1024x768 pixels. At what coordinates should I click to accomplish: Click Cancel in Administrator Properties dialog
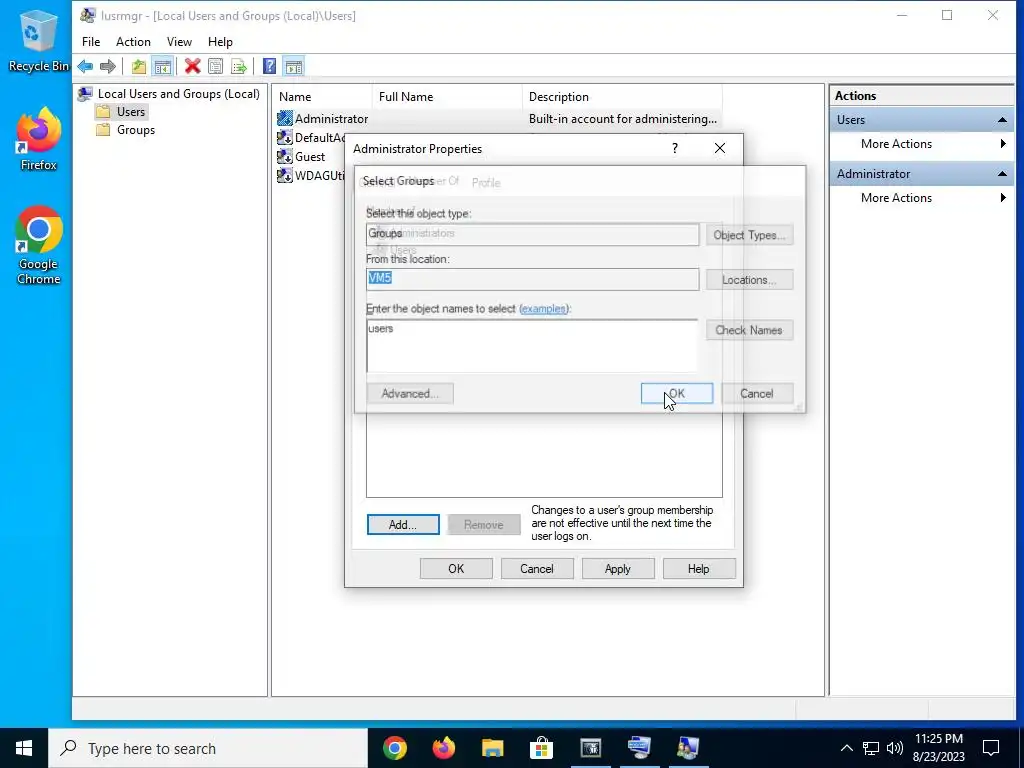(x=537, y=569)
